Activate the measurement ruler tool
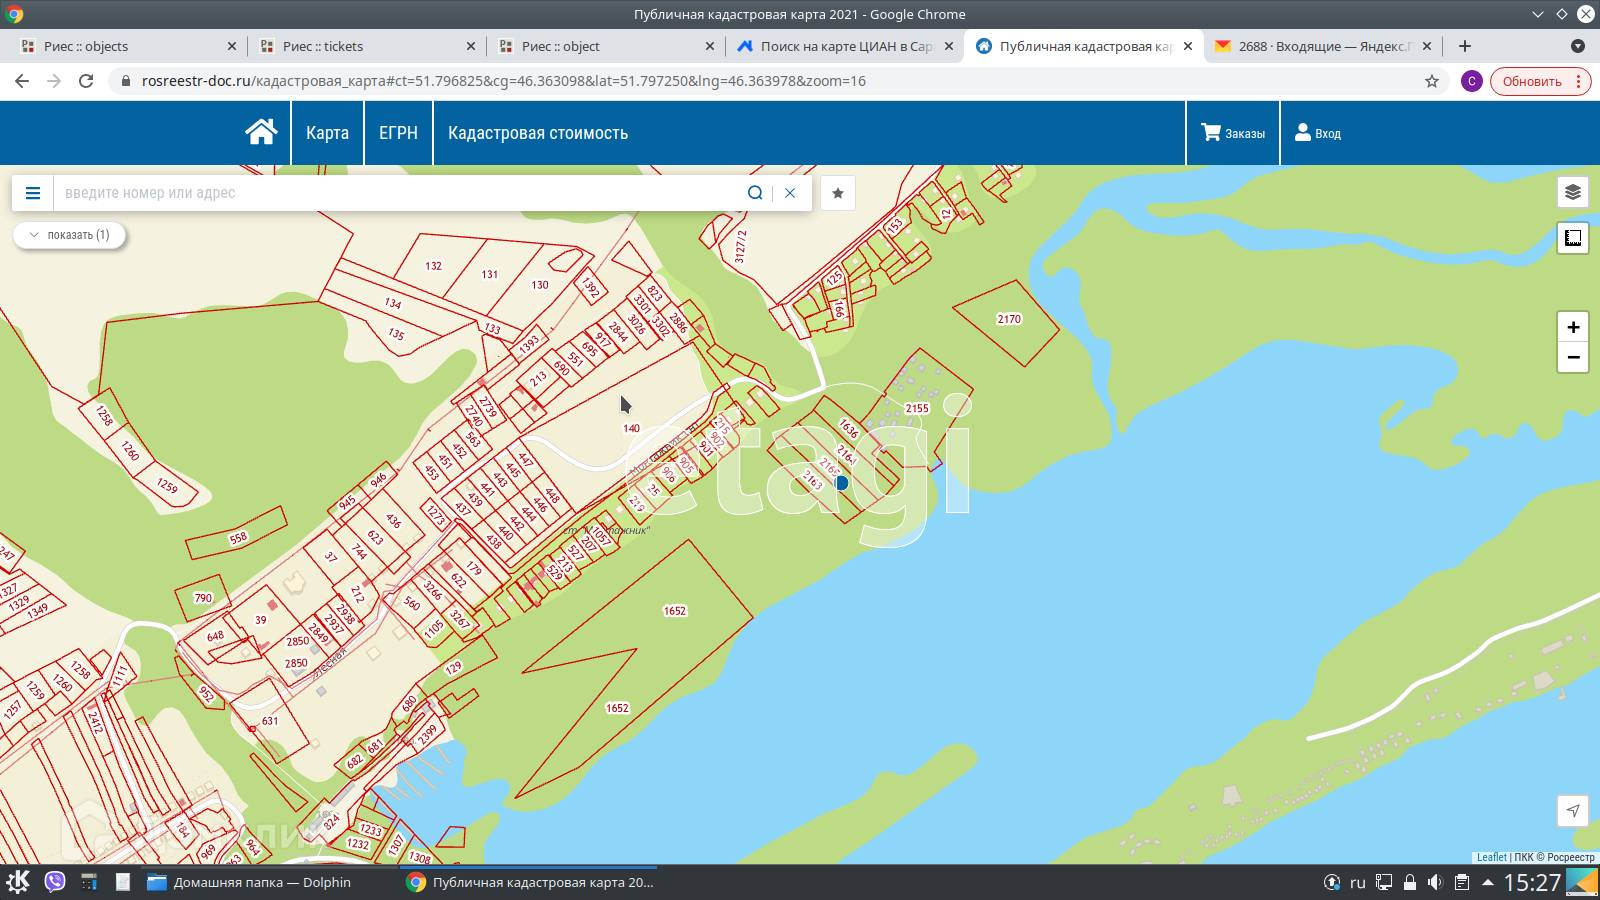1600x900 pixels. pos(1572,238)
